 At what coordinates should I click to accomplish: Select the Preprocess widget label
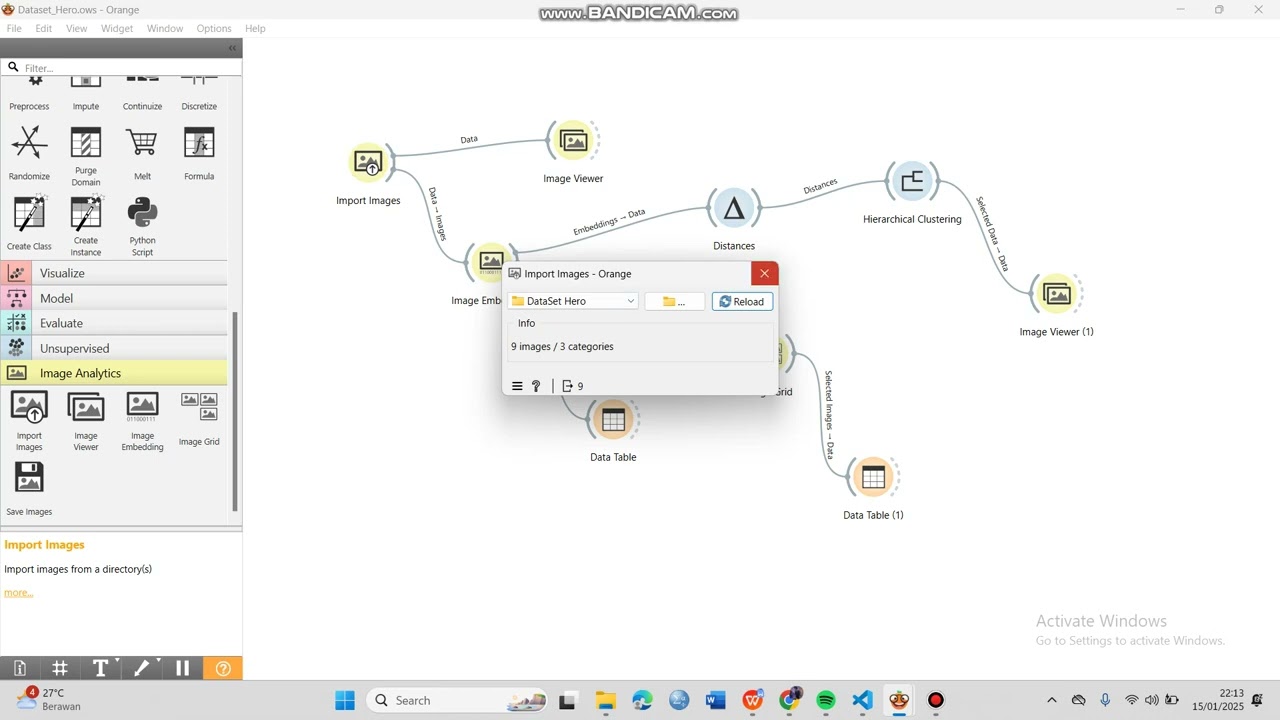point(29,106)
